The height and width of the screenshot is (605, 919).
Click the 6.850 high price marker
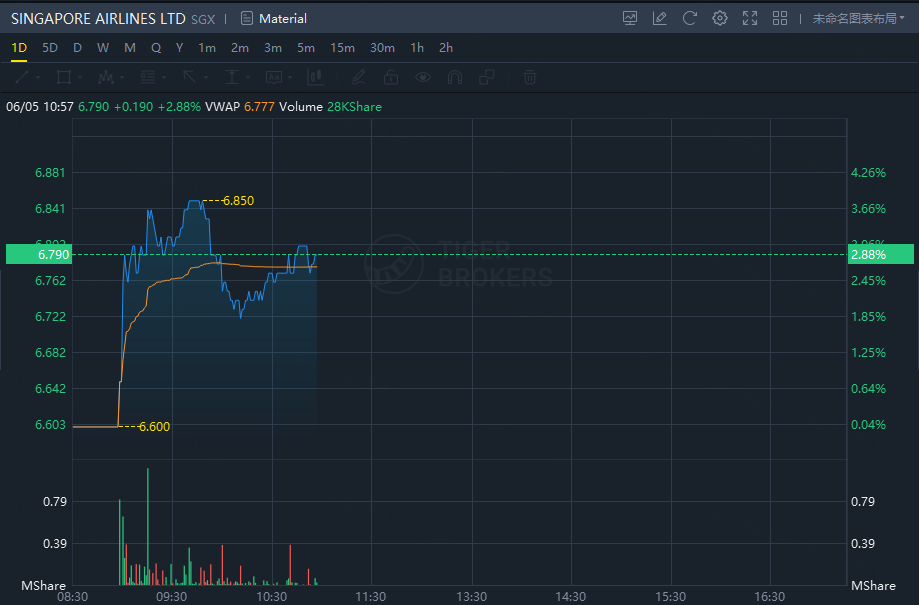[x=239, y=200]
